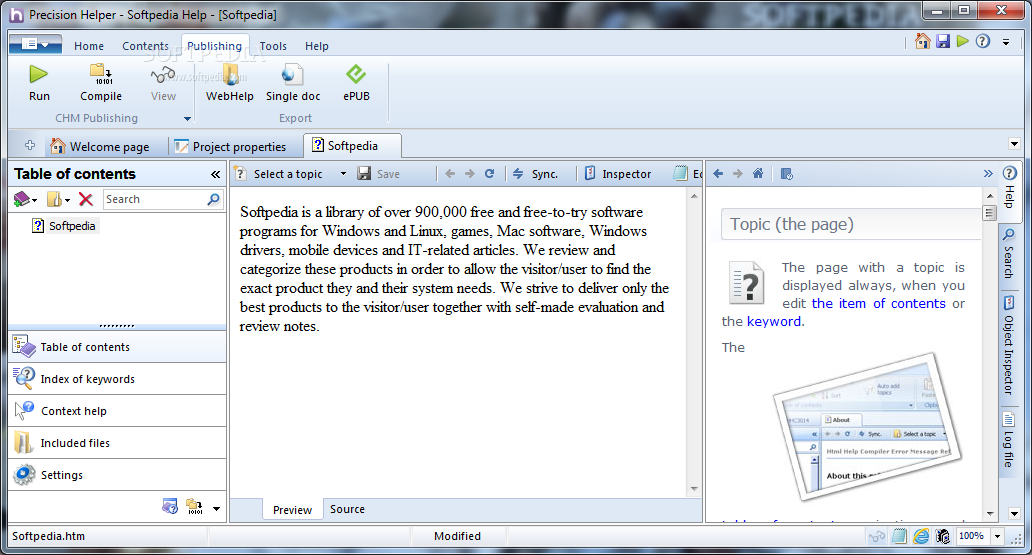Open the Home ribbon tab

(x=89, y=46)
